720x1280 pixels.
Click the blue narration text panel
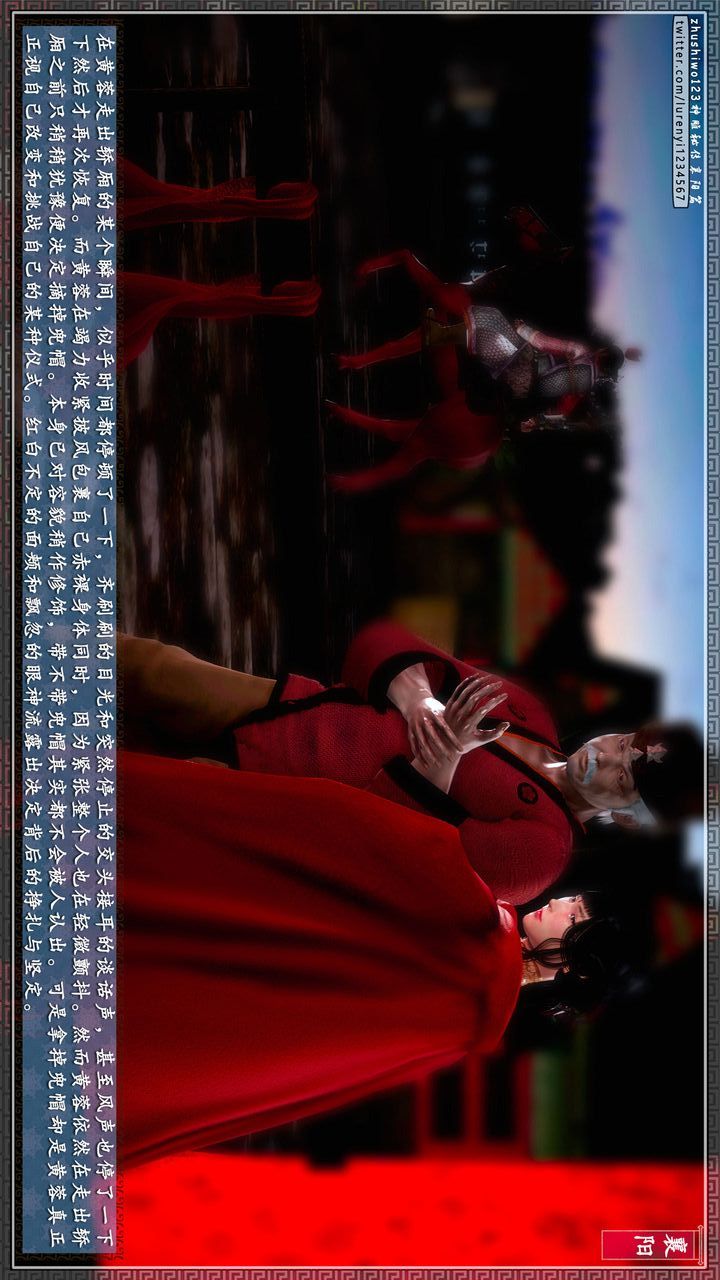click(x=68, y=640)
